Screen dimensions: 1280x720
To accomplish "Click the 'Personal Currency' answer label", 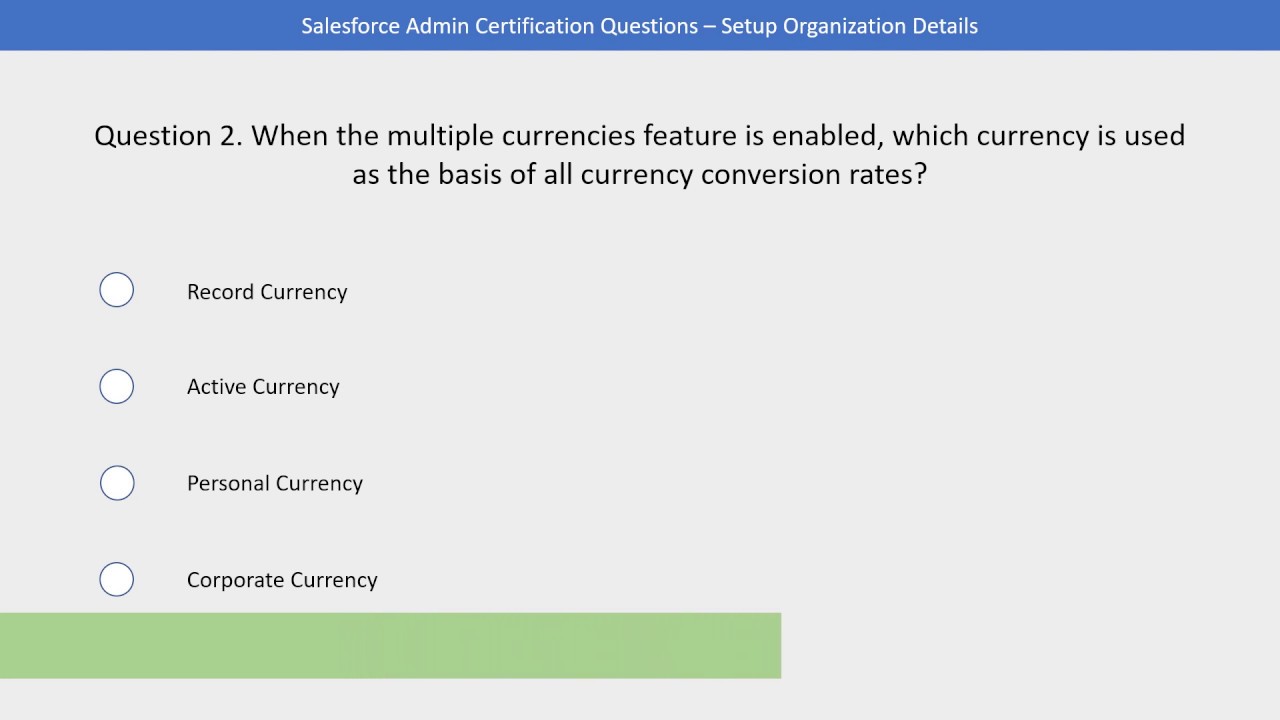I will coord(274,483).
